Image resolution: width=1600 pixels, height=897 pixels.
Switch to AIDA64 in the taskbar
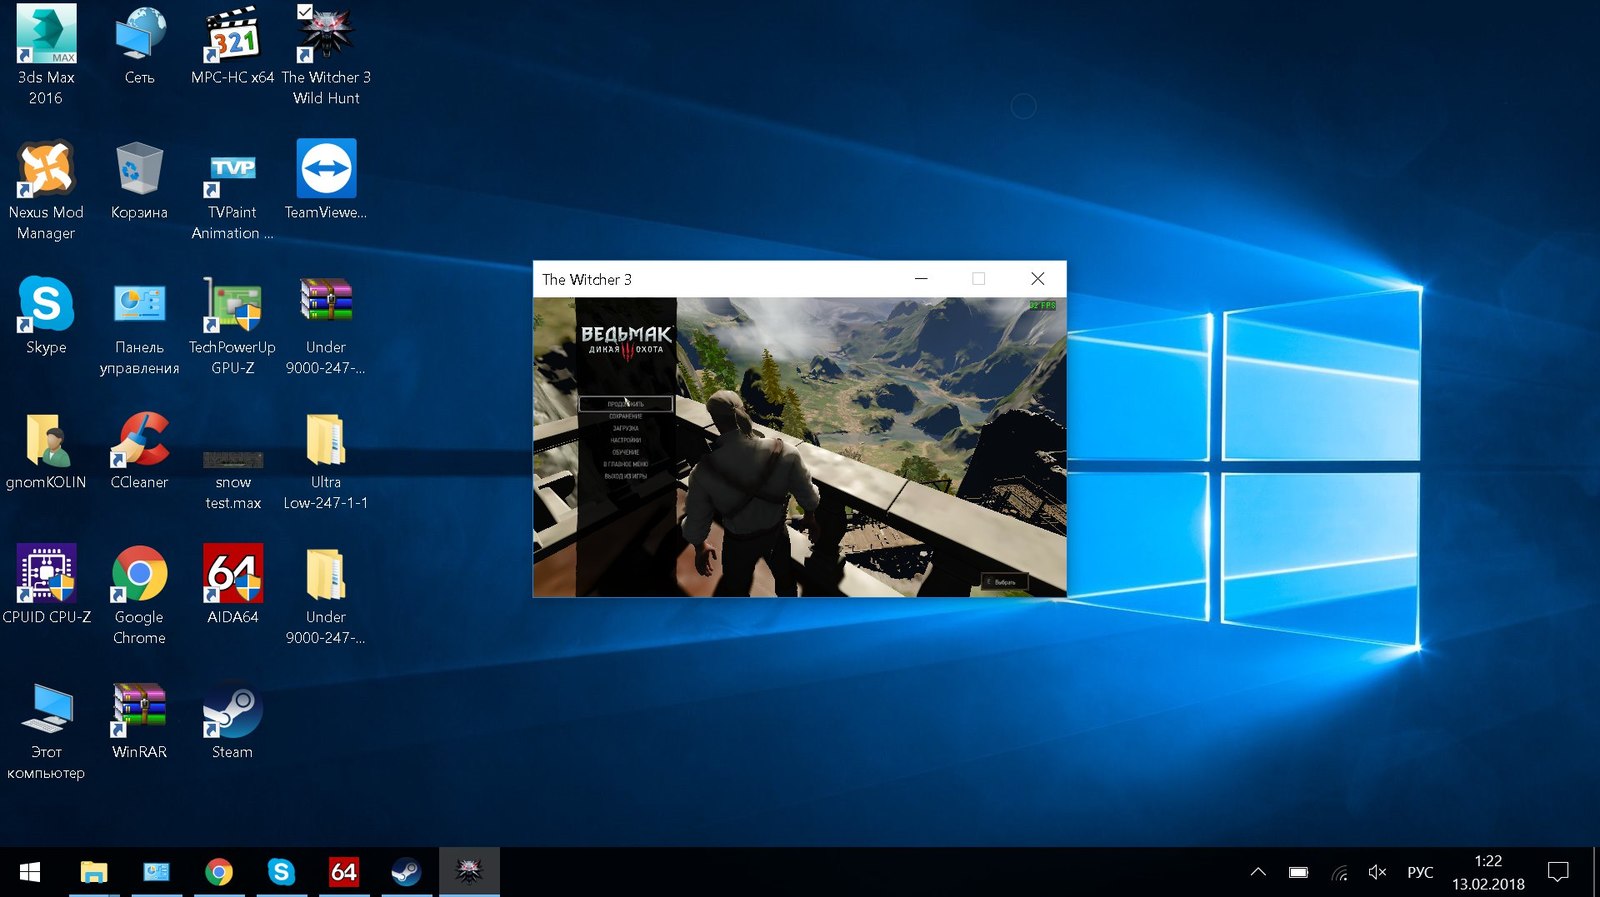[344, 872]
